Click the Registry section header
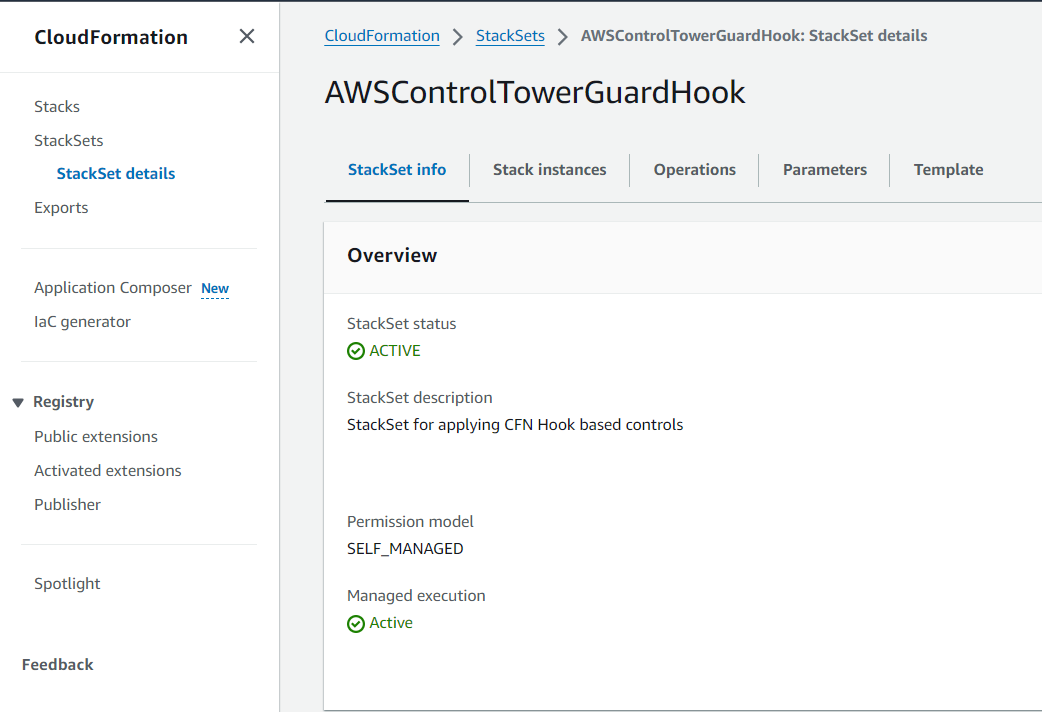Image resolution: width=1042 pixels, height=712 pixels. tap(64, 402)
